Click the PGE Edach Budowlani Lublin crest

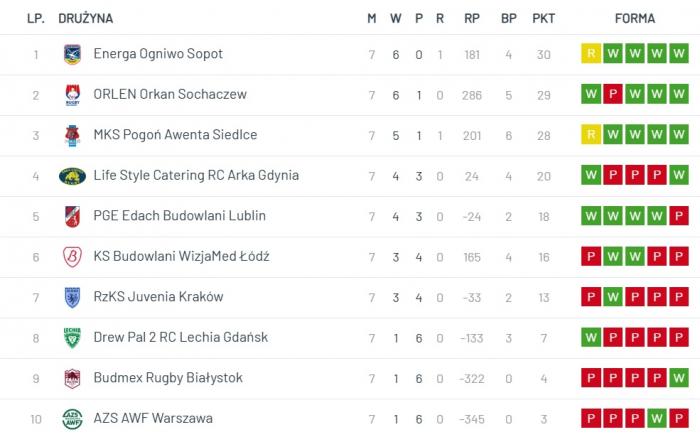coord(72,216)
